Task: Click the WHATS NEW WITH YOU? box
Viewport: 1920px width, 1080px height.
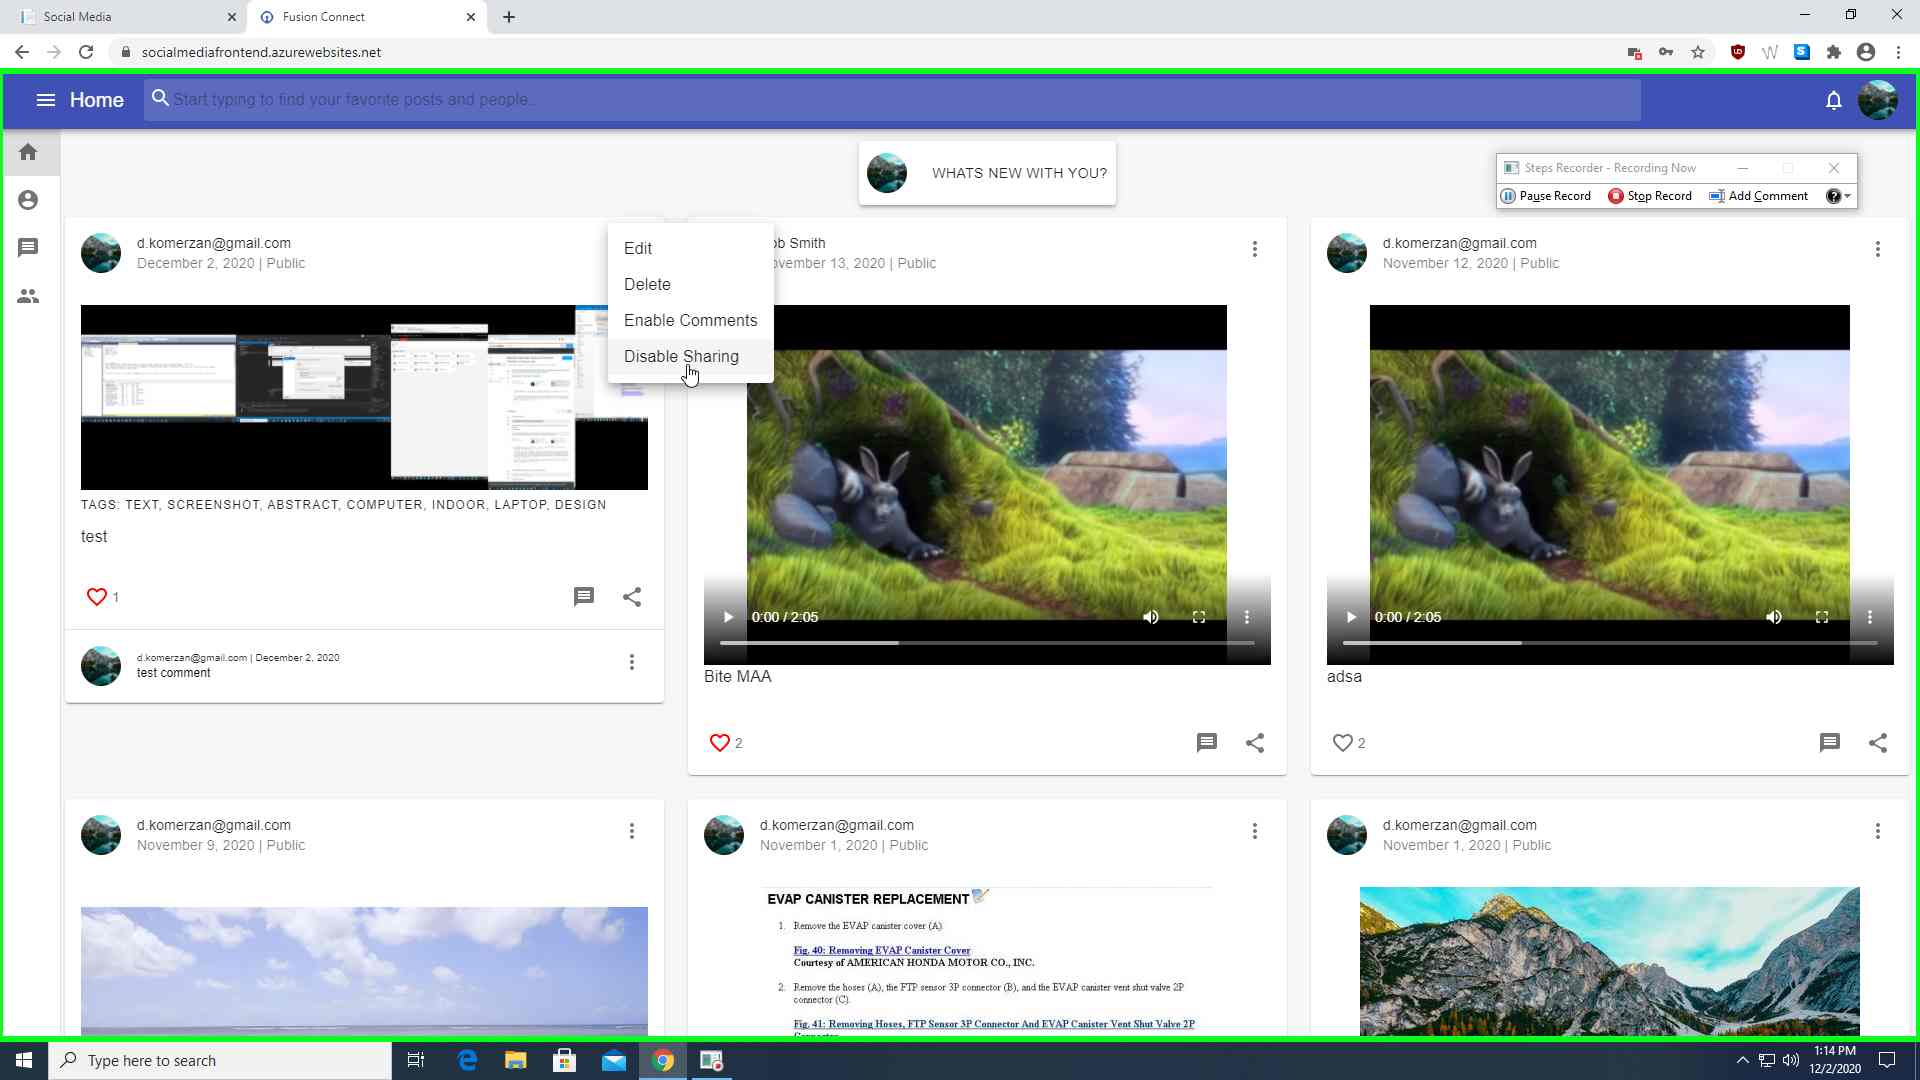Action: tap(987, 173)
